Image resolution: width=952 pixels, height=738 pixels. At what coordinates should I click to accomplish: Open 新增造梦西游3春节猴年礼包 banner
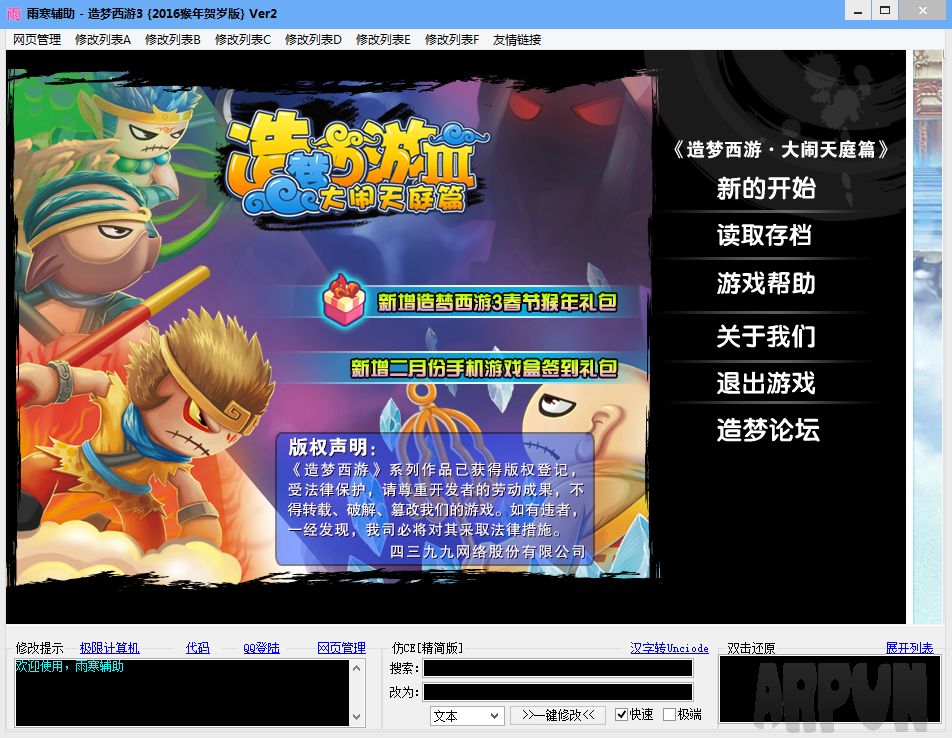pyautogui.click(x=497, y=302)
